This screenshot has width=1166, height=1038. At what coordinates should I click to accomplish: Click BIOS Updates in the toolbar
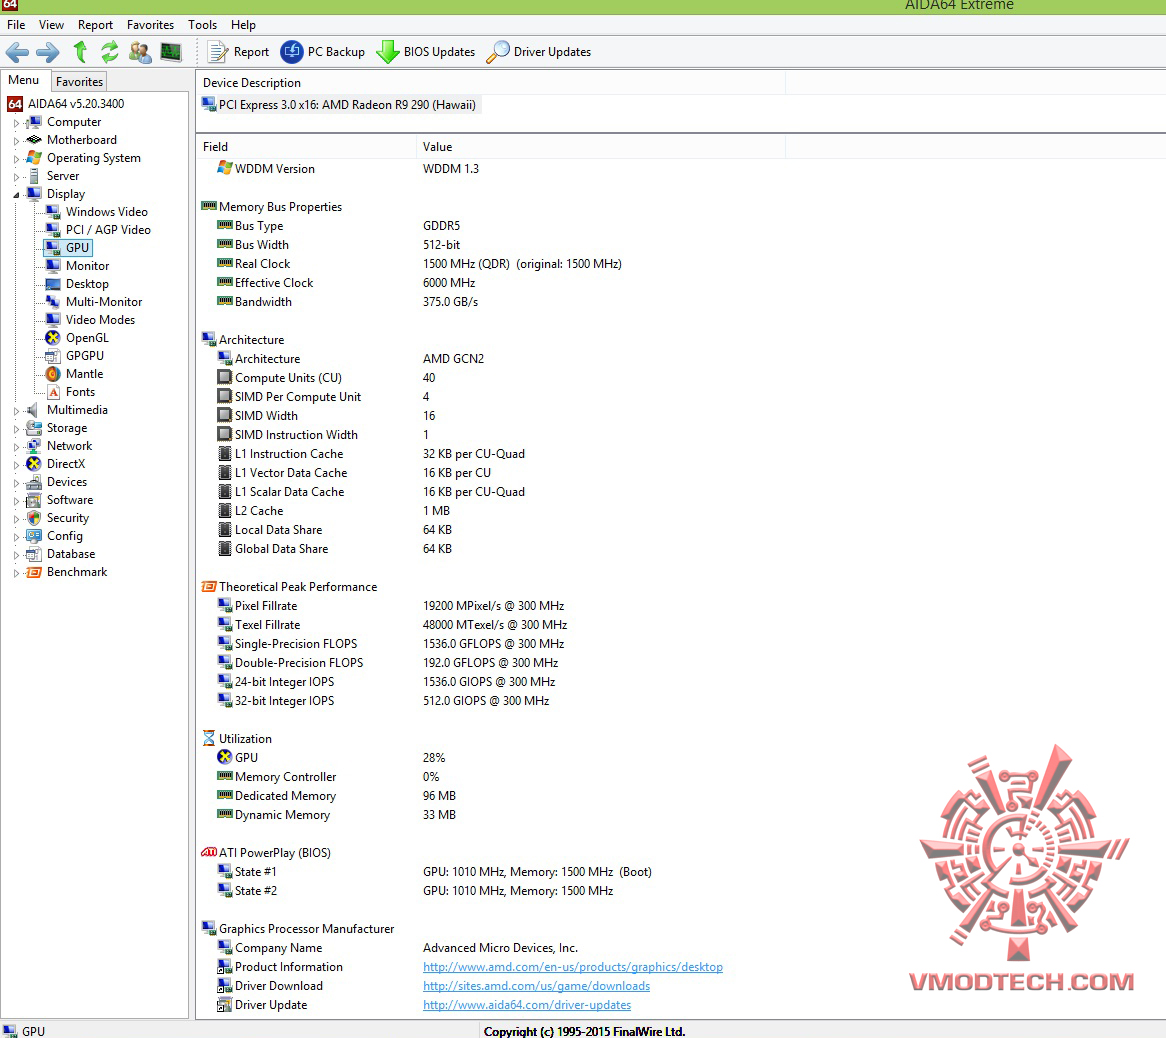pyautogui.click(x=425, y=52)
